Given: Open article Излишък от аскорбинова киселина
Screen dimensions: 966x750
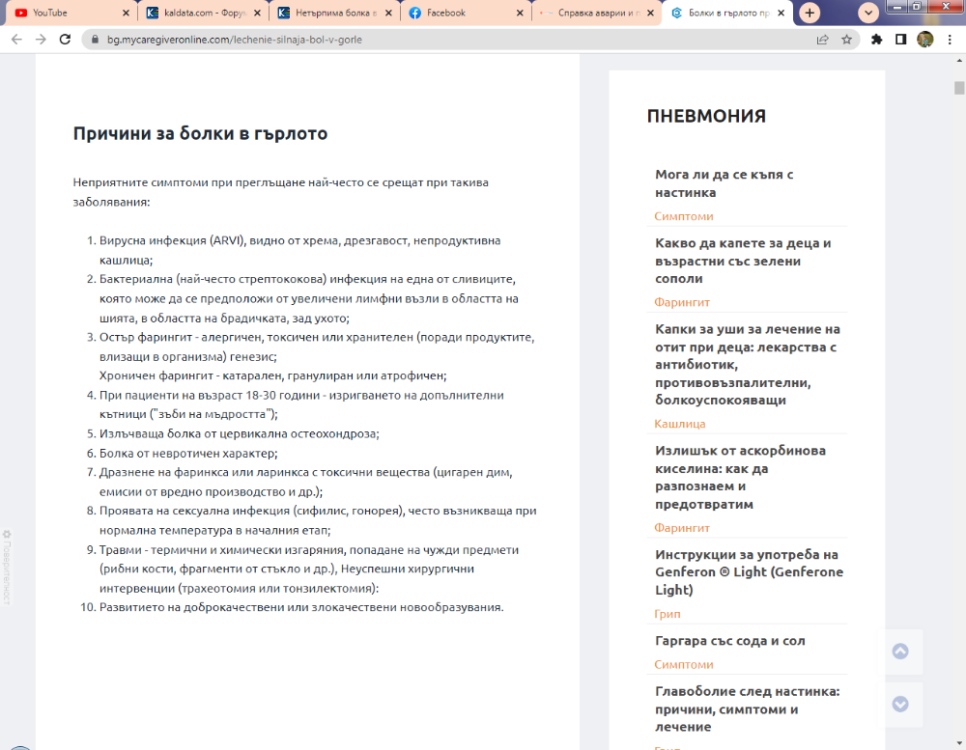Looking at the screenshot, I should tap(740, 477).
